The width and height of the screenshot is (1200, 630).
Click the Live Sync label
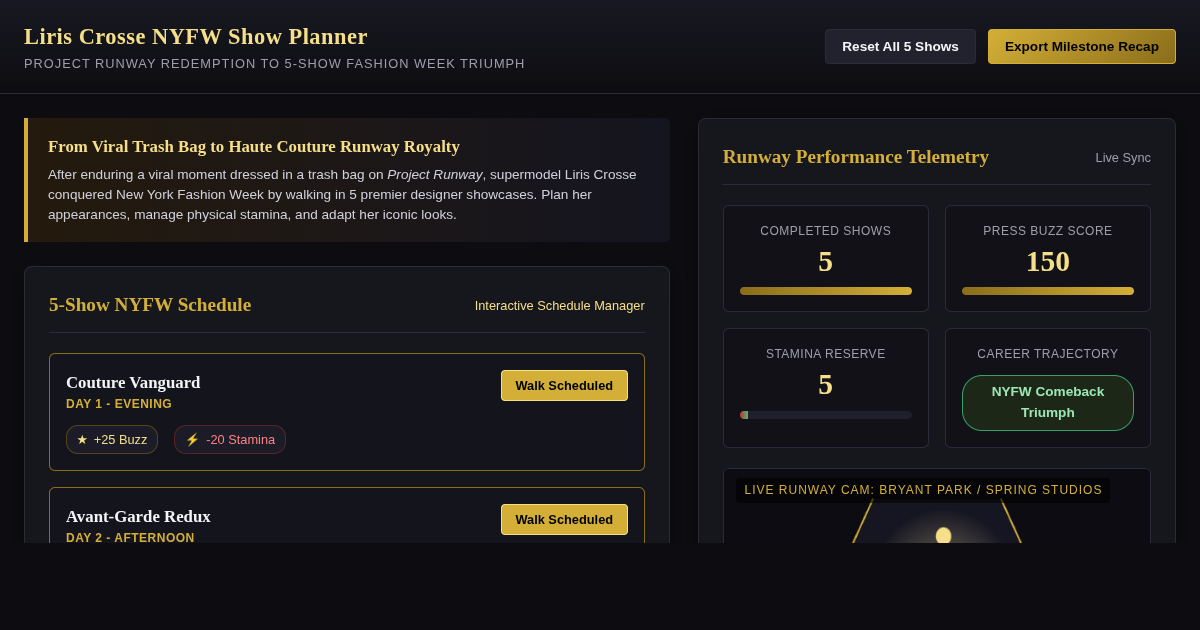1123,157
